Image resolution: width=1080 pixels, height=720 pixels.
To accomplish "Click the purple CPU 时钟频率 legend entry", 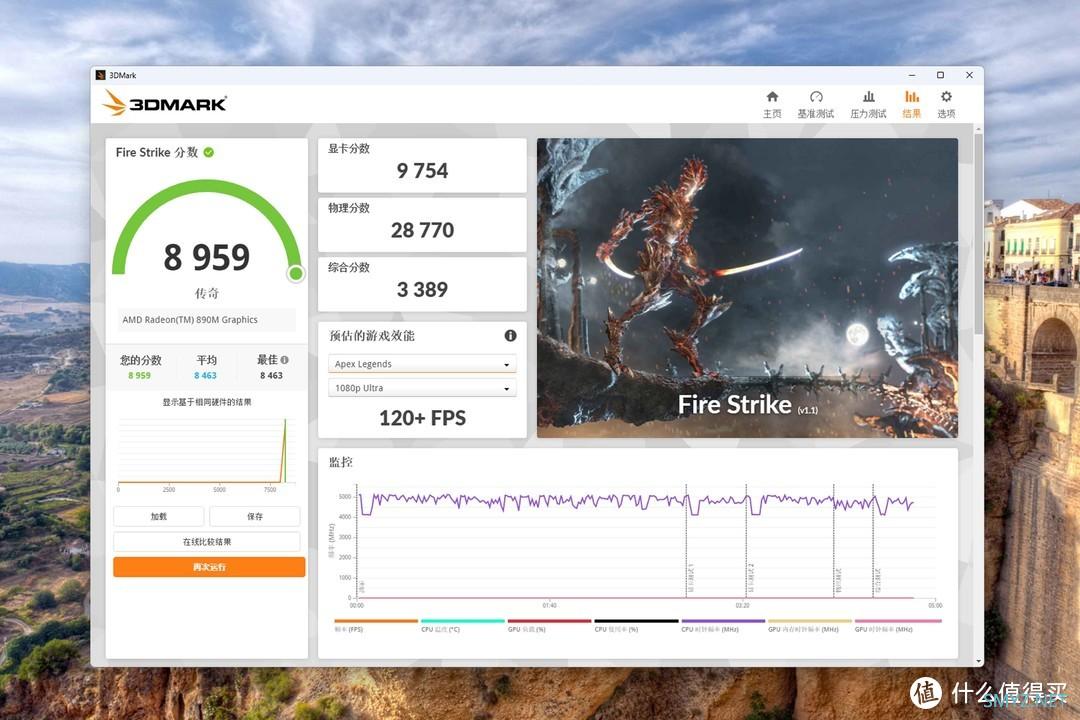I will pyautogui.click(x=723, y=625).
